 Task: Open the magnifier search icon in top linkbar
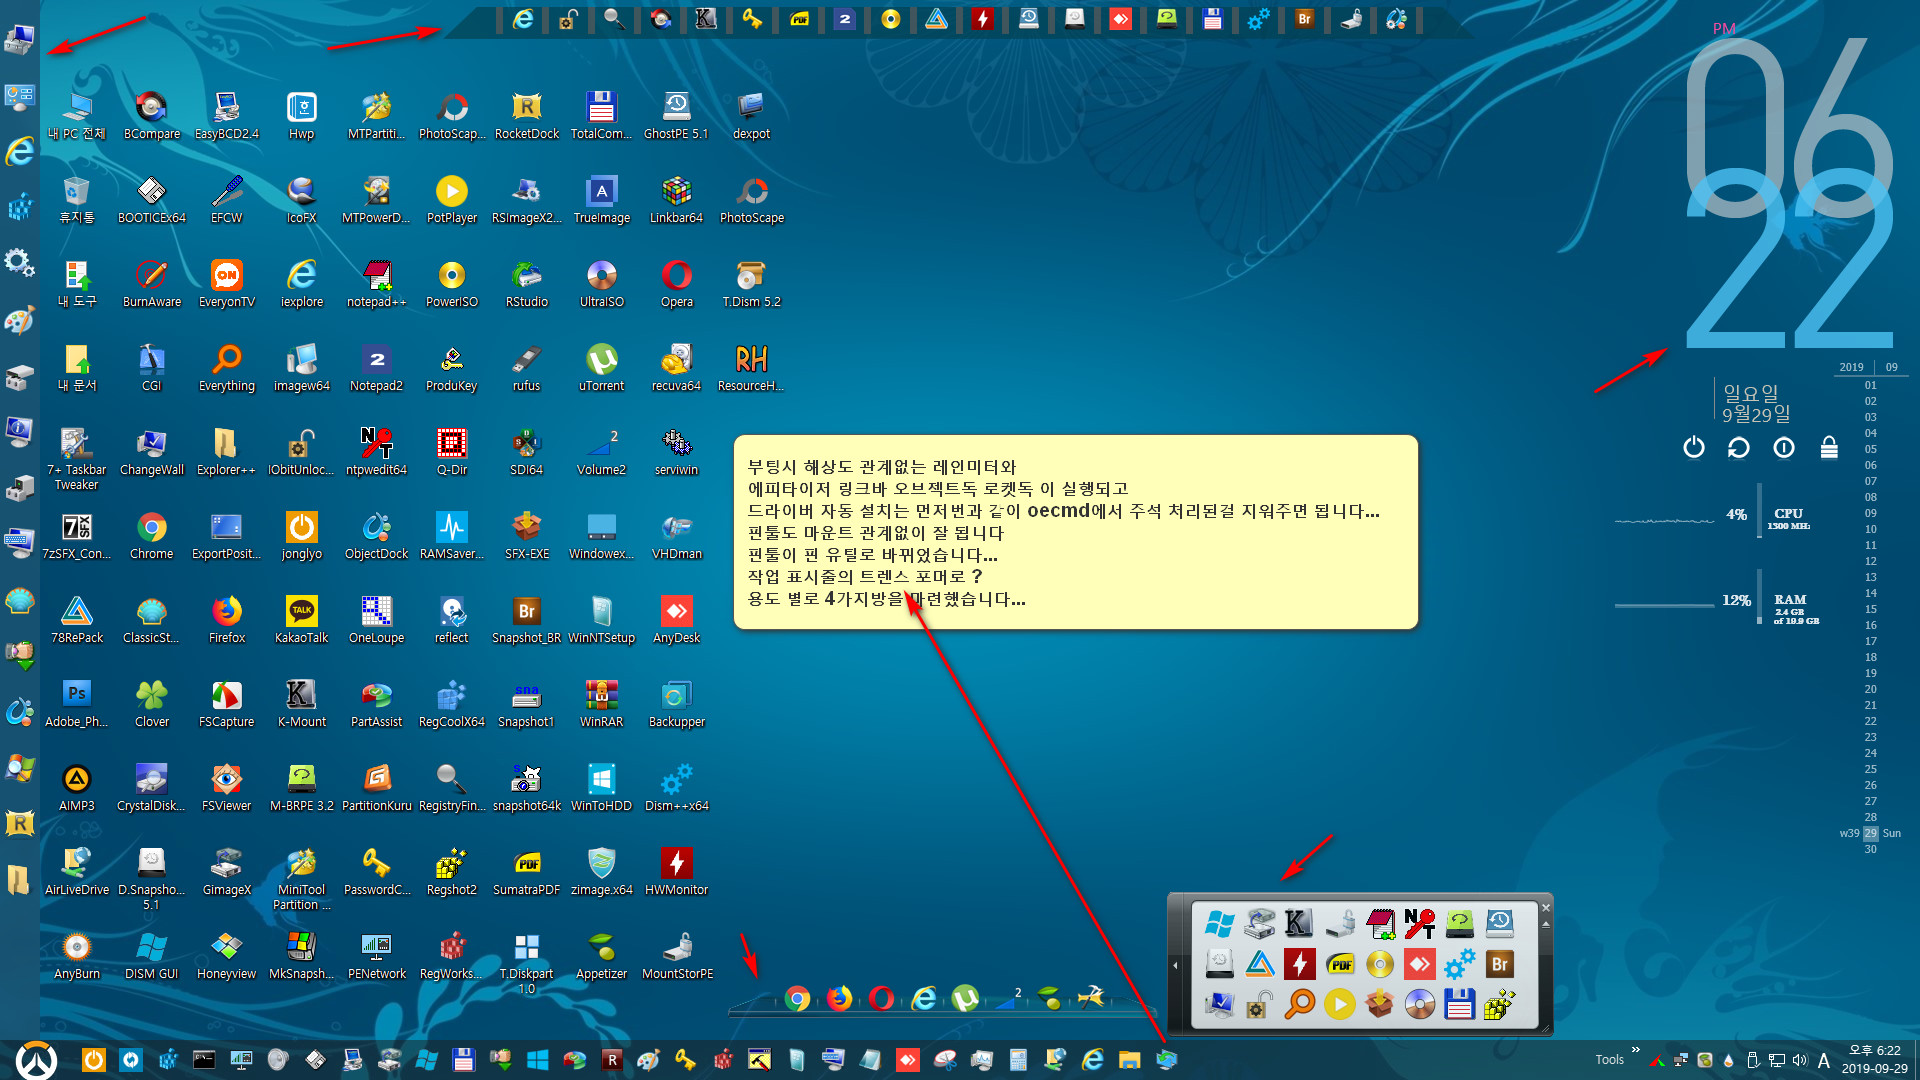click(614, 19)
